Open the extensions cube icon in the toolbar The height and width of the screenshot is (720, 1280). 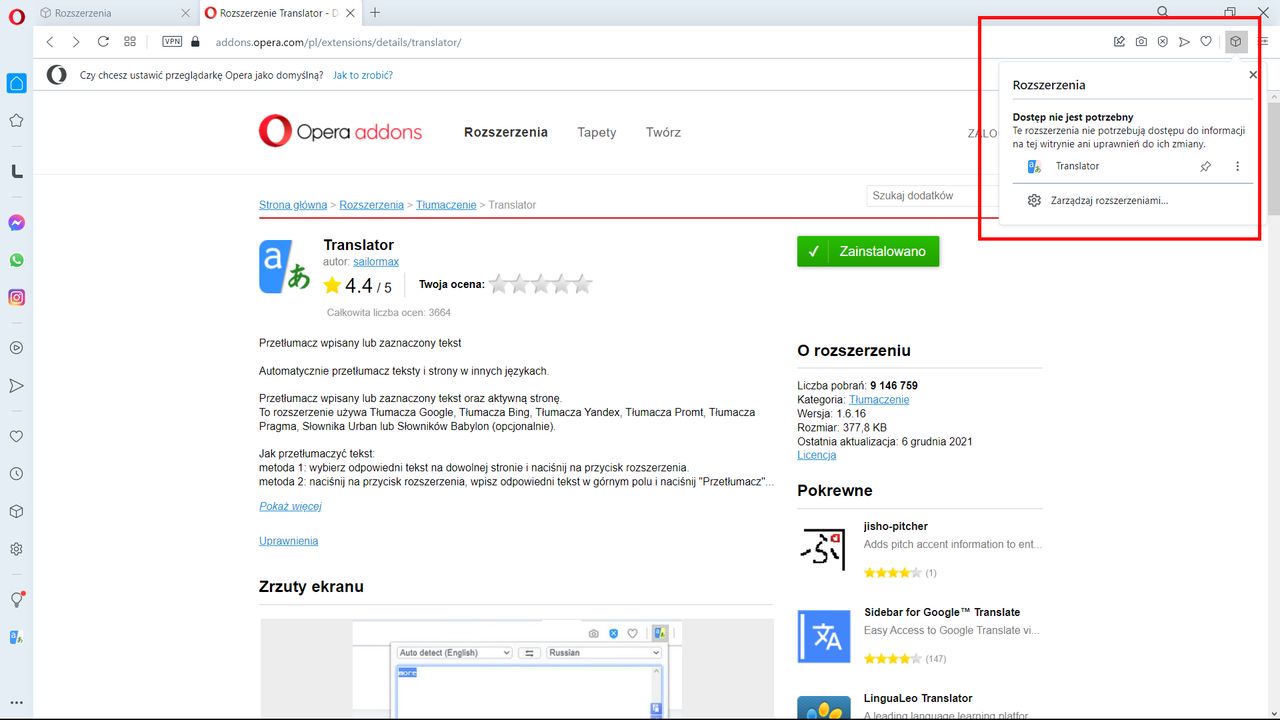click(1236, 41)
